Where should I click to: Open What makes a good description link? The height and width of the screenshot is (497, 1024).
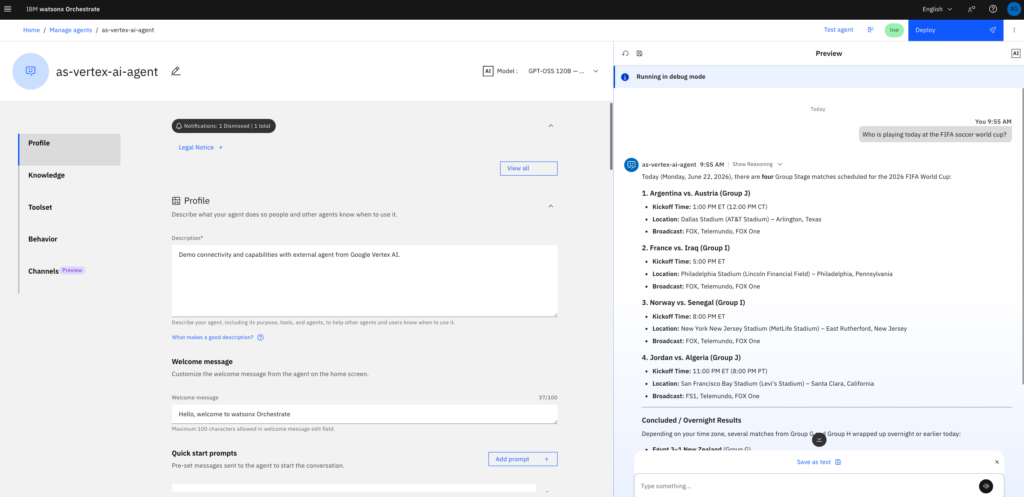pos(212,338)
